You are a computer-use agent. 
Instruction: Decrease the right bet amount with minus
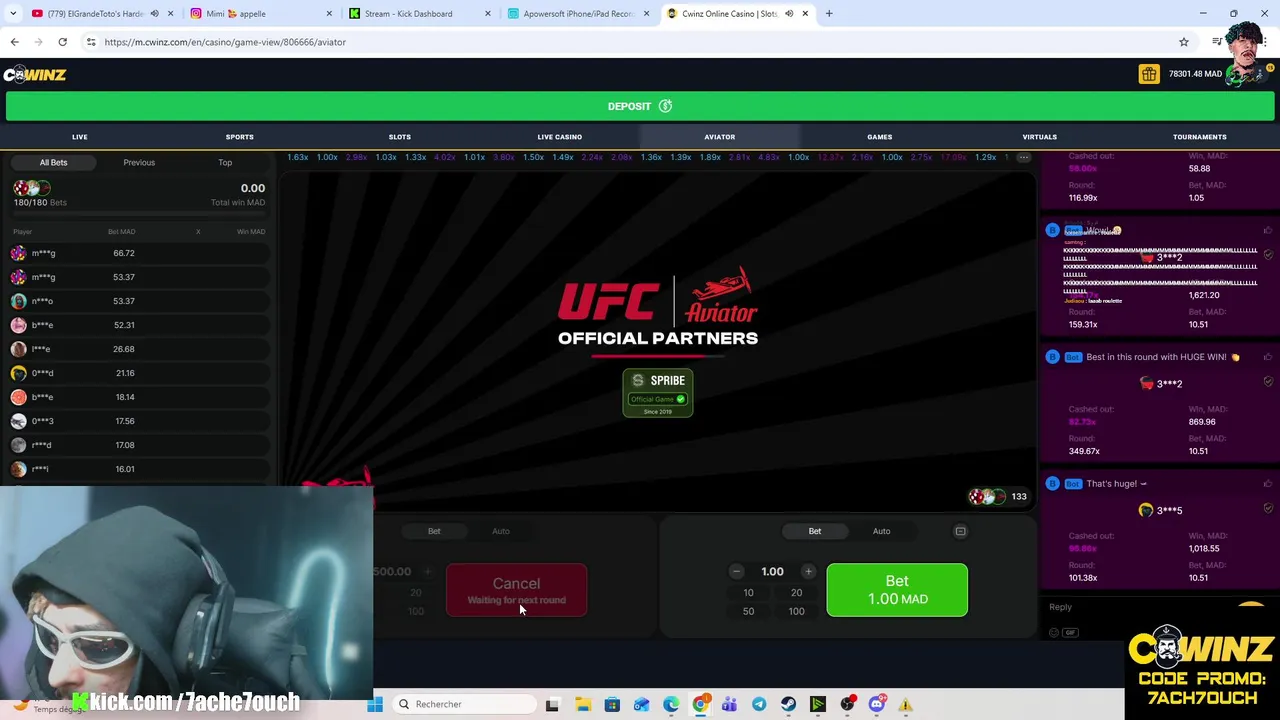736,572
